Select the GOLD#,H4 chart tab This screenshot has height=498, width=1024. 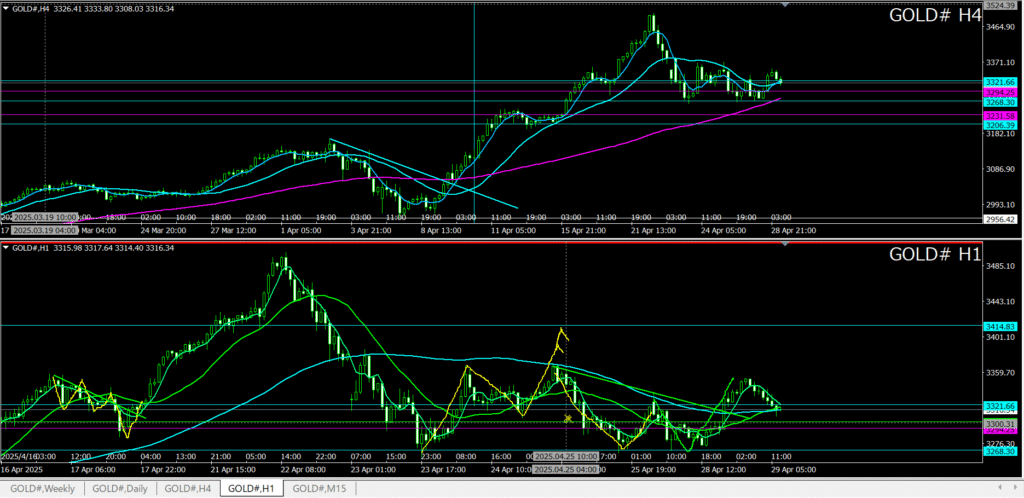coord(187,488)
